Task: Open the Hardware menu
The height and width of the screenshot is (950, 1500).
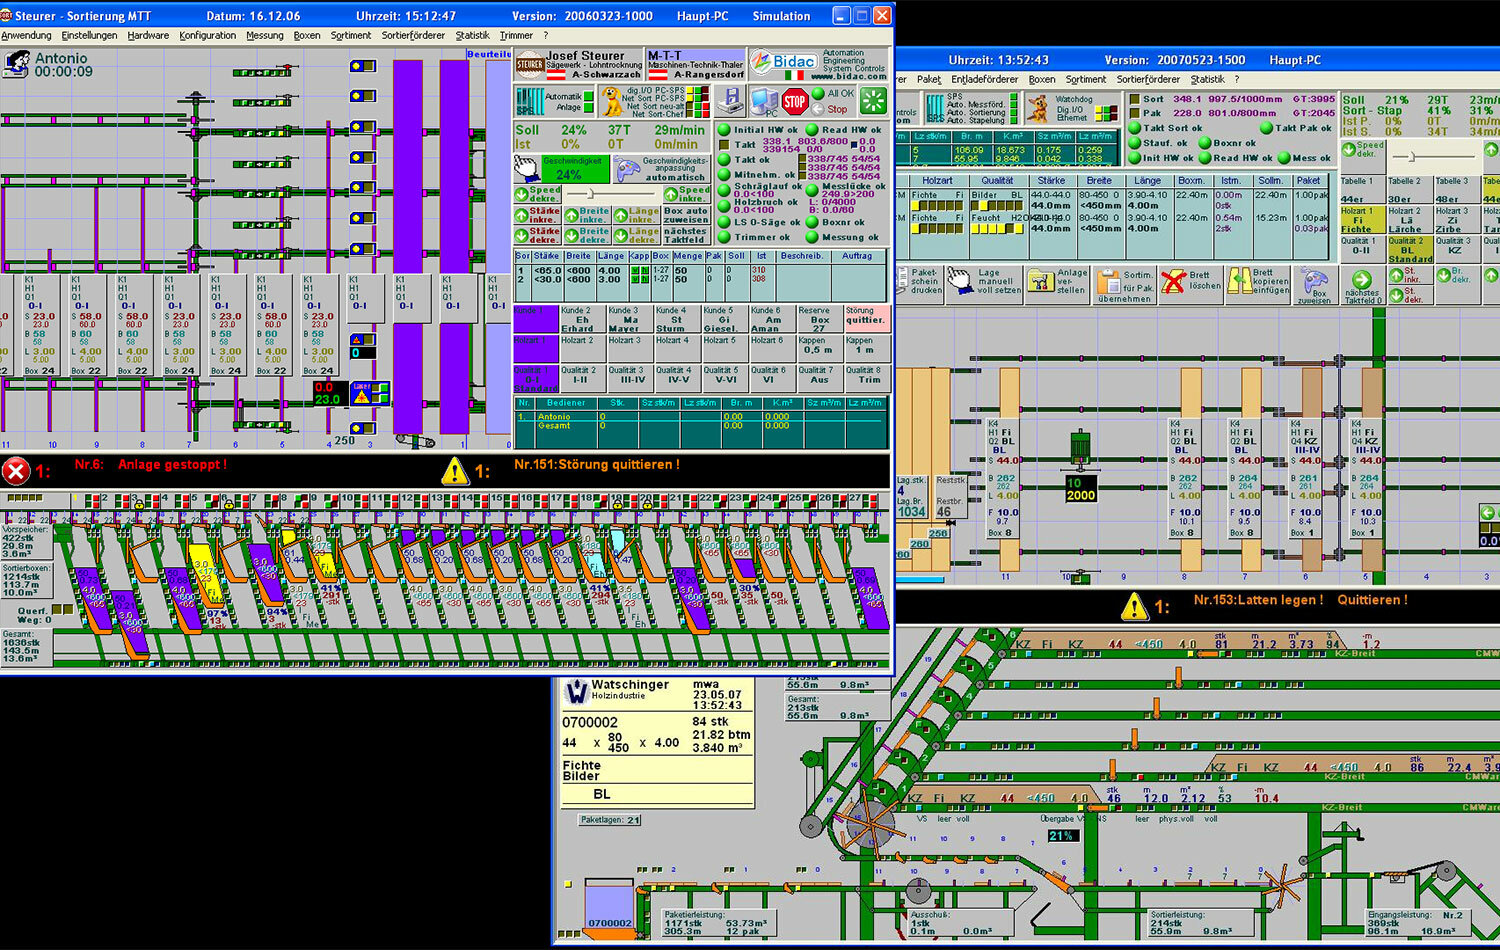Action: 148,35
